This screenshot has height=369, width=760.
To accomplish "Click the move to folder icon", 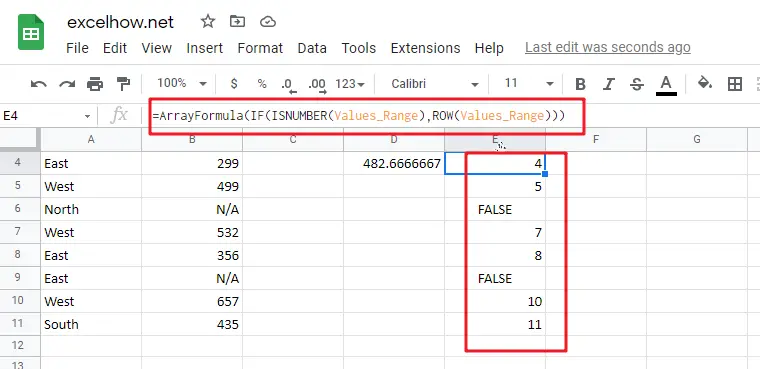I will pos(238,21).
